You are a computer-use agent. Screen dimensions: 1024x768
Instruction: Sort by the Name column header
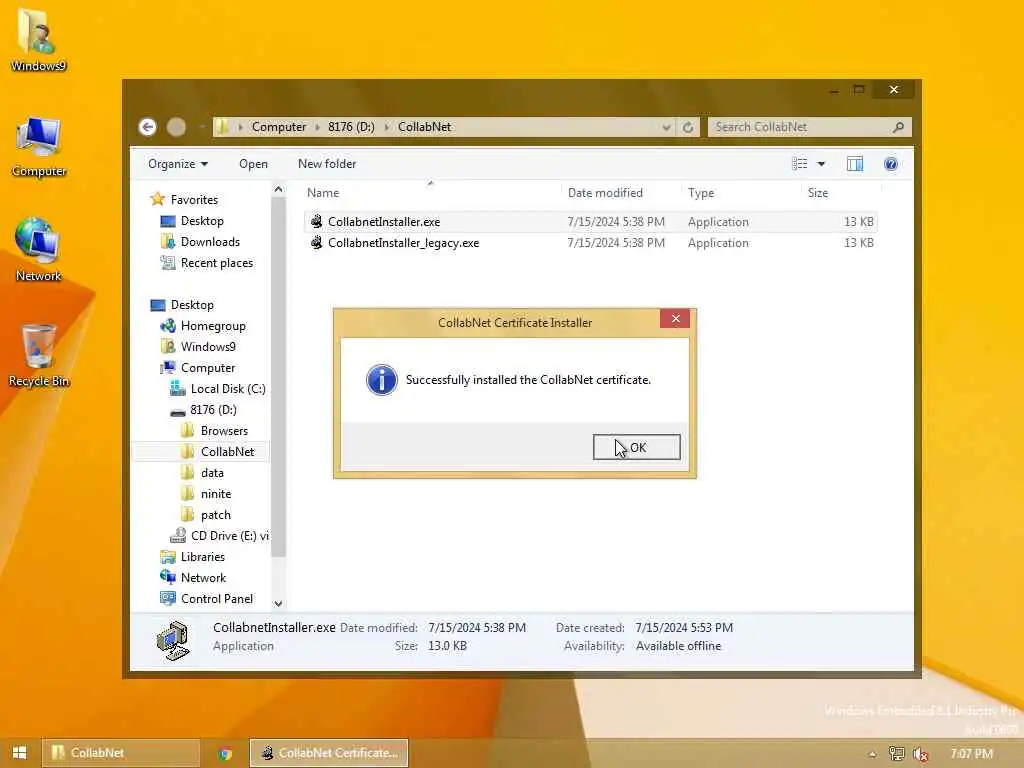pyautogui.click(x=323, y=193)
